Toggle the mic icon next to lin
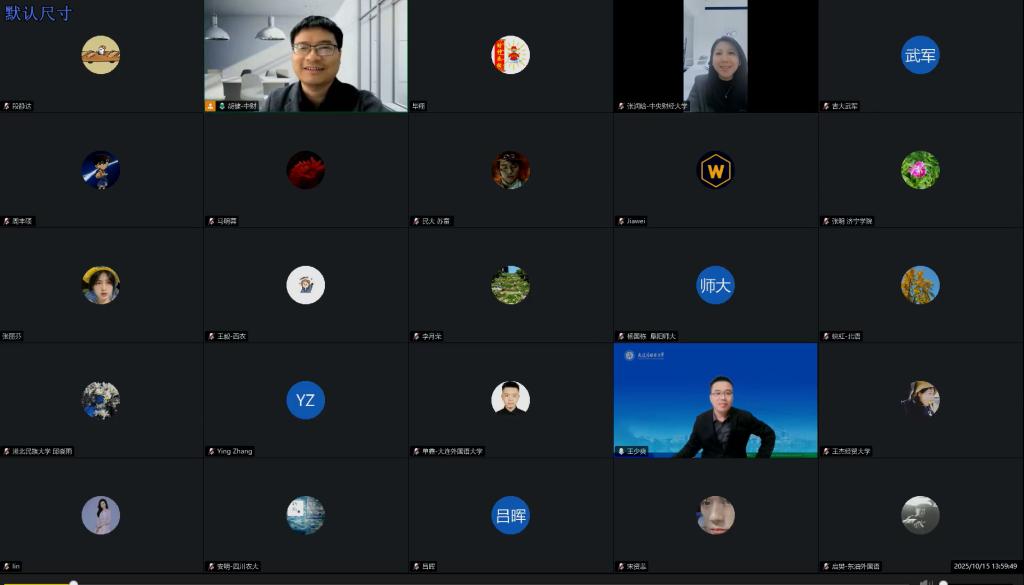Viewport: 1024px width, 585px height. point(6,566)
